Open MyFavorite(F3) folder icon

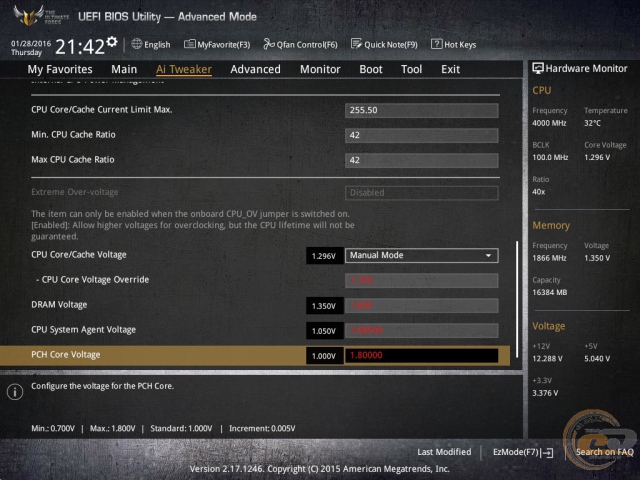click(x=189, y=44)
